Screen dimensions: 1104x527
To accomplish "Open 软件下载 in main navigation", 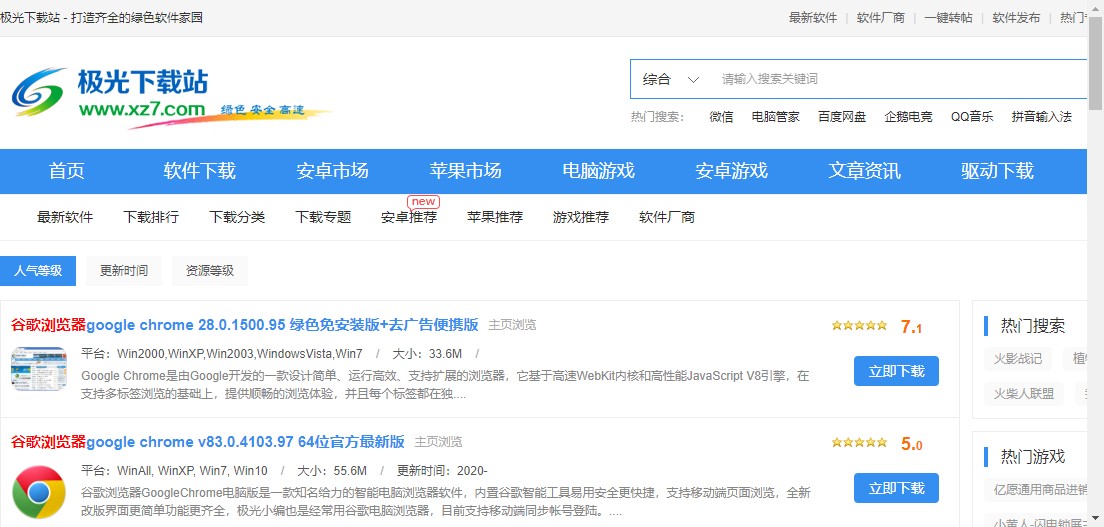I will [199, 171].
